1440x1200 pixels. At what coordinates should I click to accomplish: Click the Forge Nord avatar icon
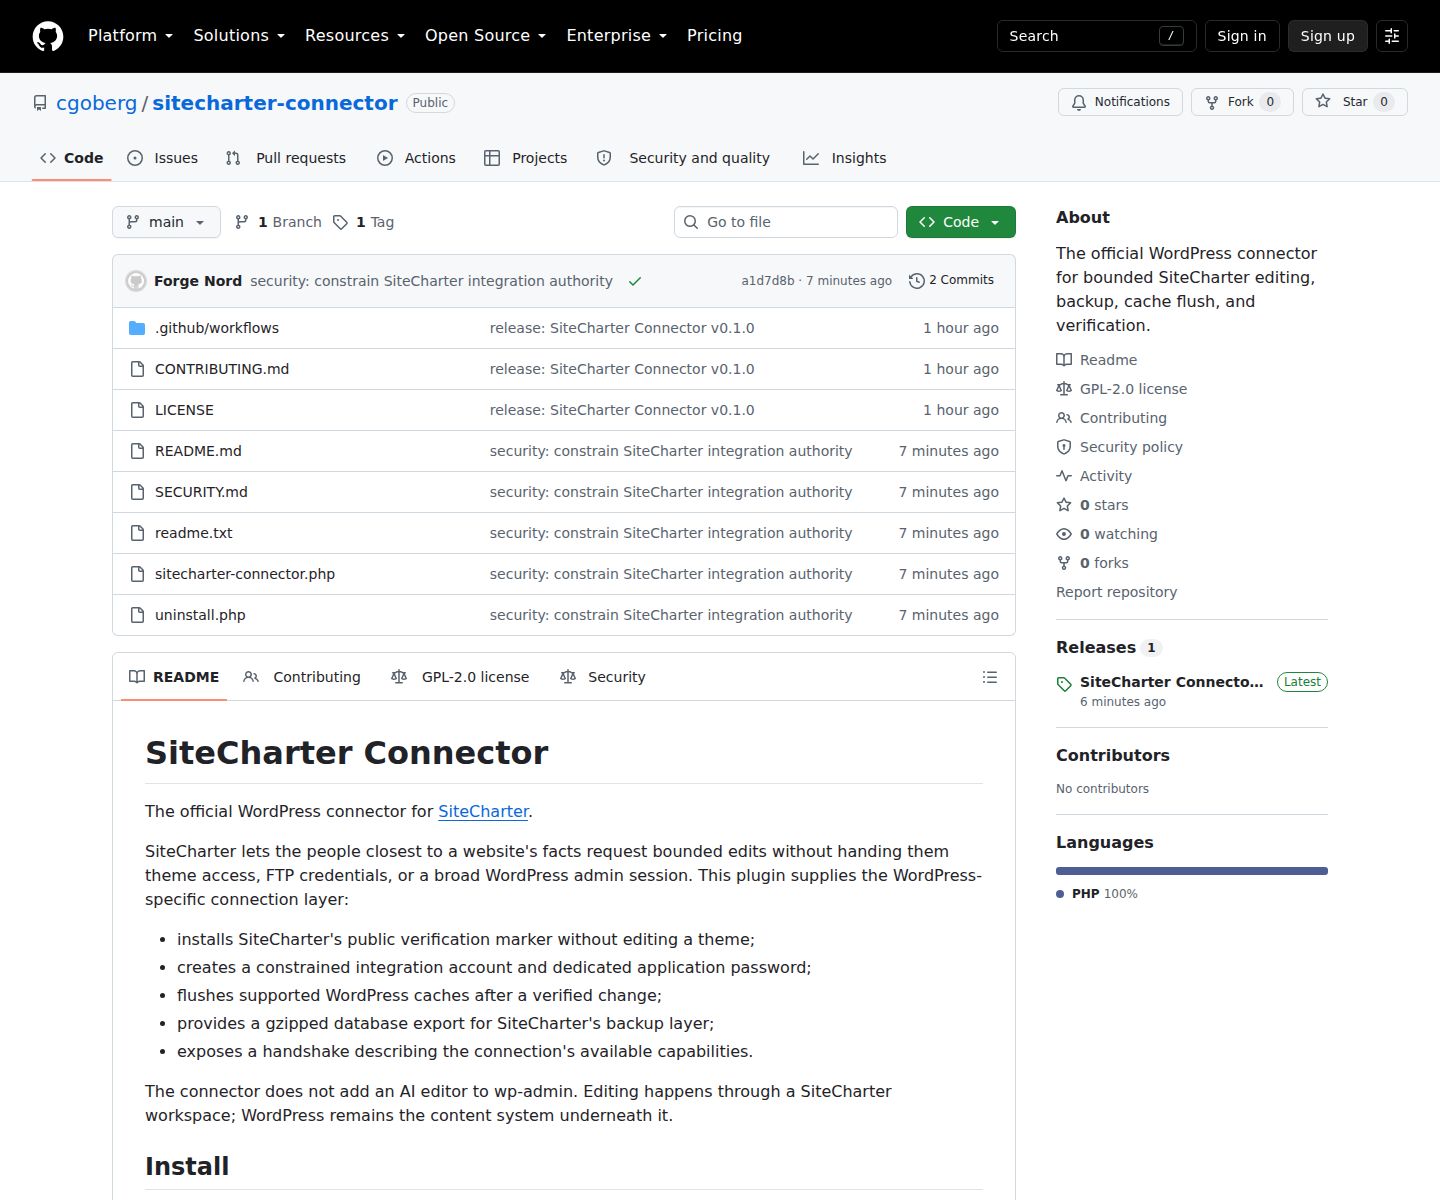(x=136, y=281)
